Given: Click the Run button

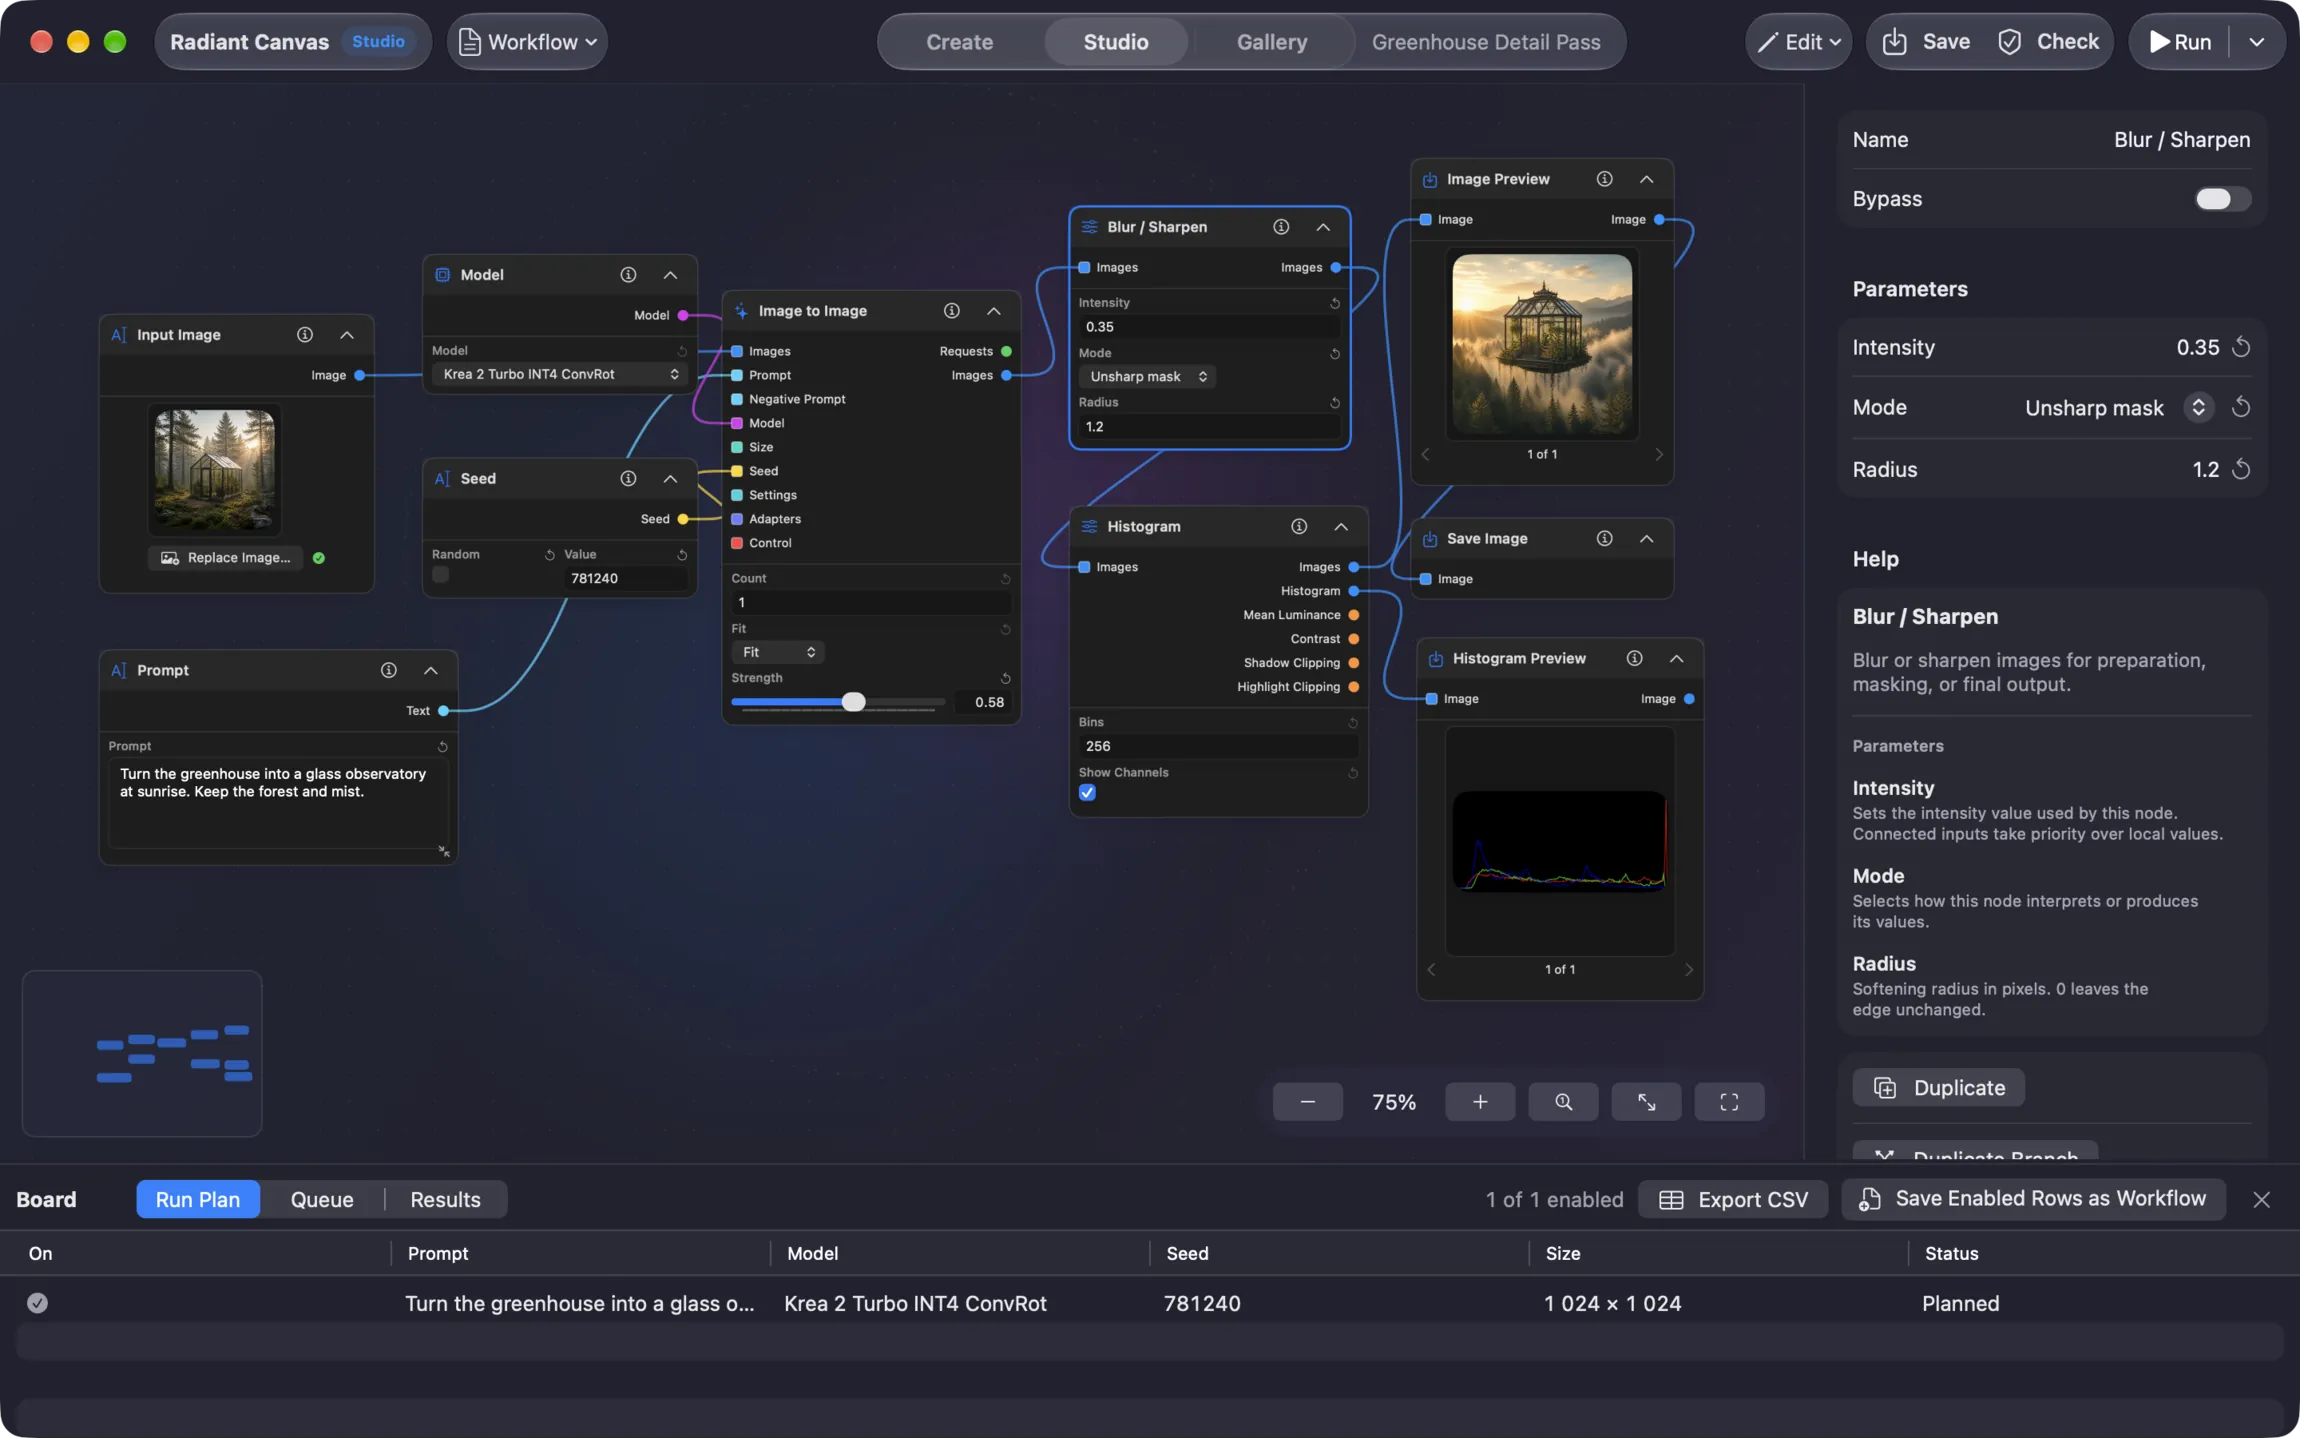Looking at the screenshot, I should pyautogui.click(x=2180, y=42).
